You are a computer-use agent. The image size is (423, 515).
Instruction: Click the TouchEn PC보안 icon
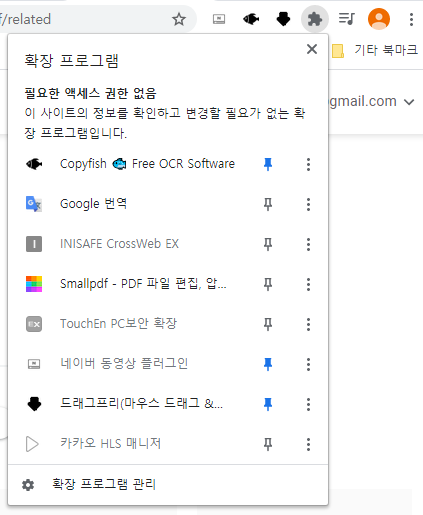[34, 324]
